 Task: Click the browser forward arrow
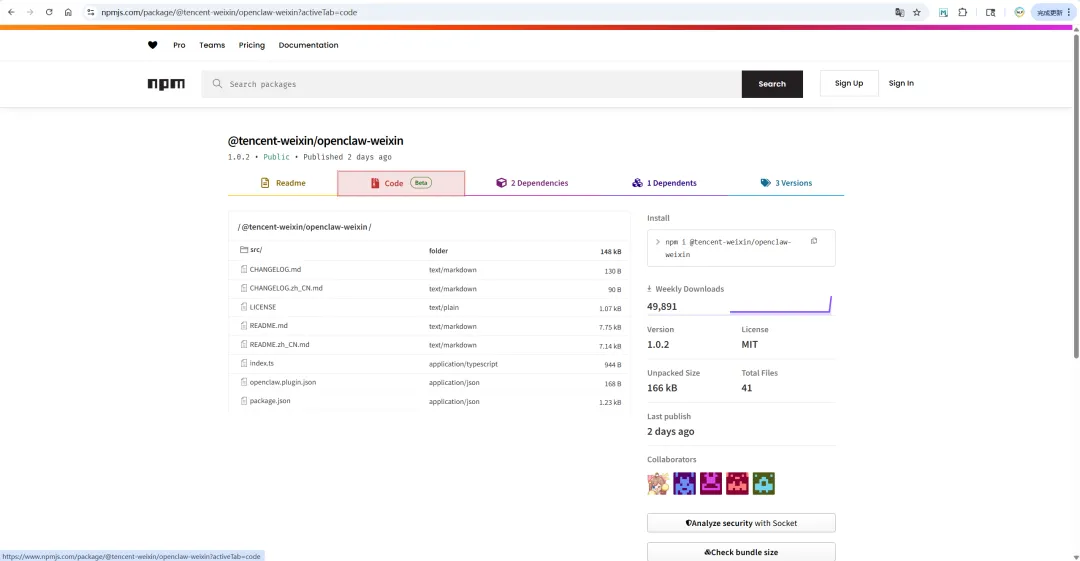30,12
